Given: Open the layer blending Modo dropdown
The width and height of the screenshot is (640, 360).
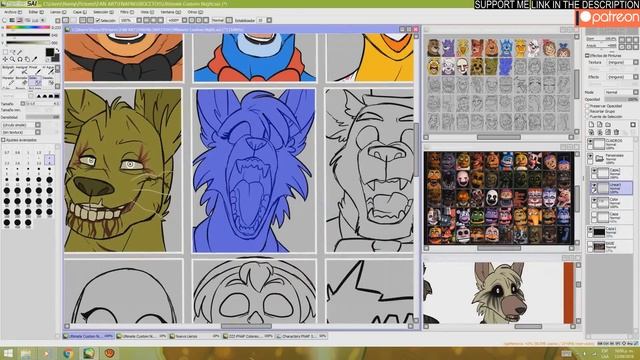Looking at the screenshot, I should 636,92.
